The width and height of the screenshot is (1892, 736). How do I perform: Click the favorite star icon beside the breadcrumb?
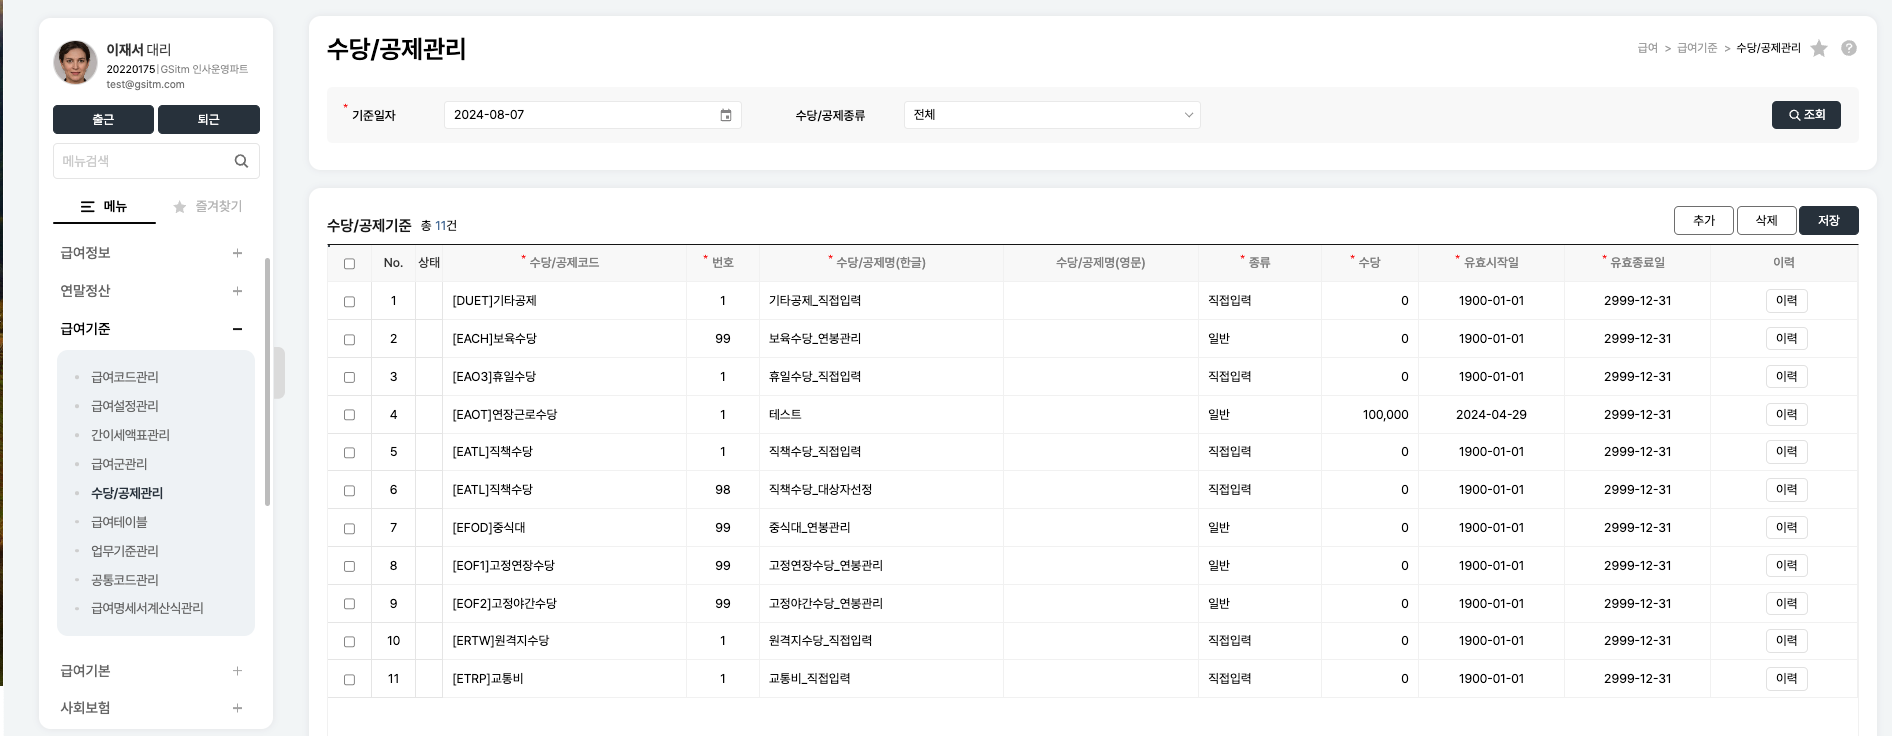click(x=1819, y=49)
